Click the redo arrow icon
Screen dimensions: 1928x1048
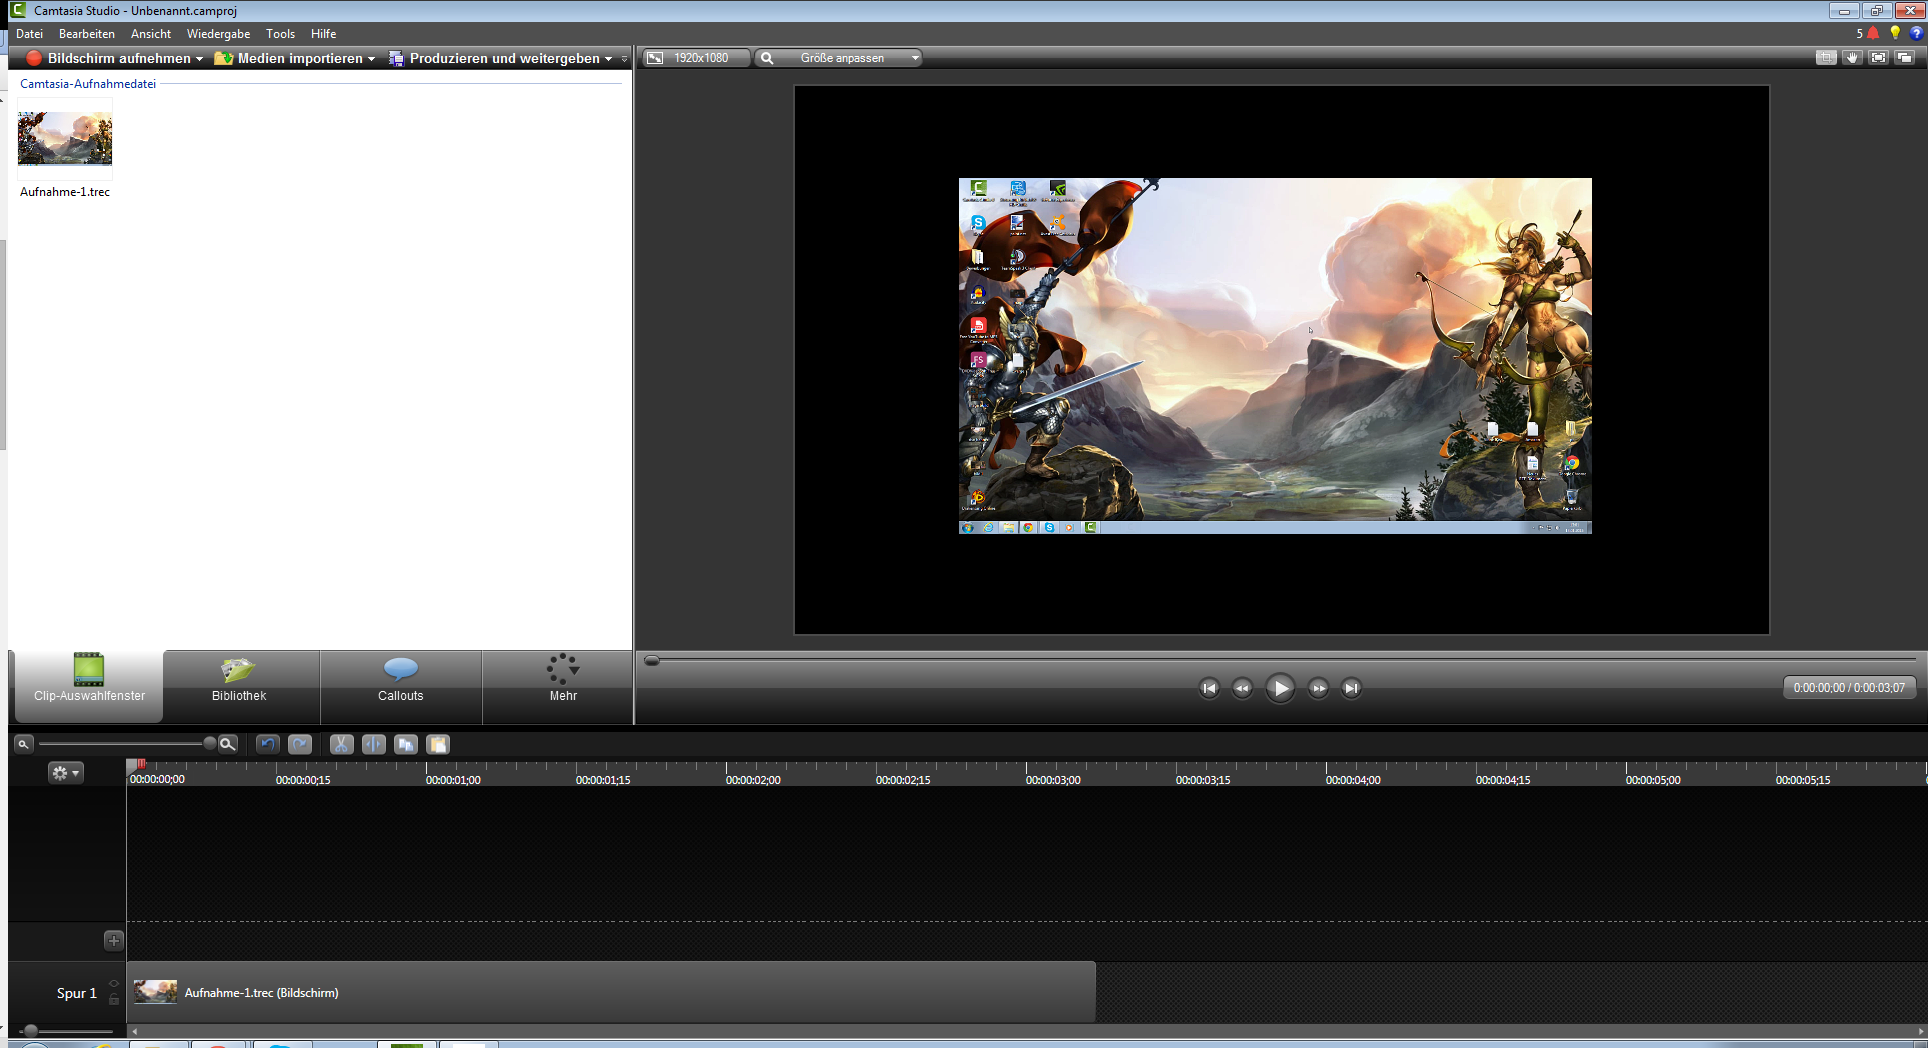coord(300,744)
